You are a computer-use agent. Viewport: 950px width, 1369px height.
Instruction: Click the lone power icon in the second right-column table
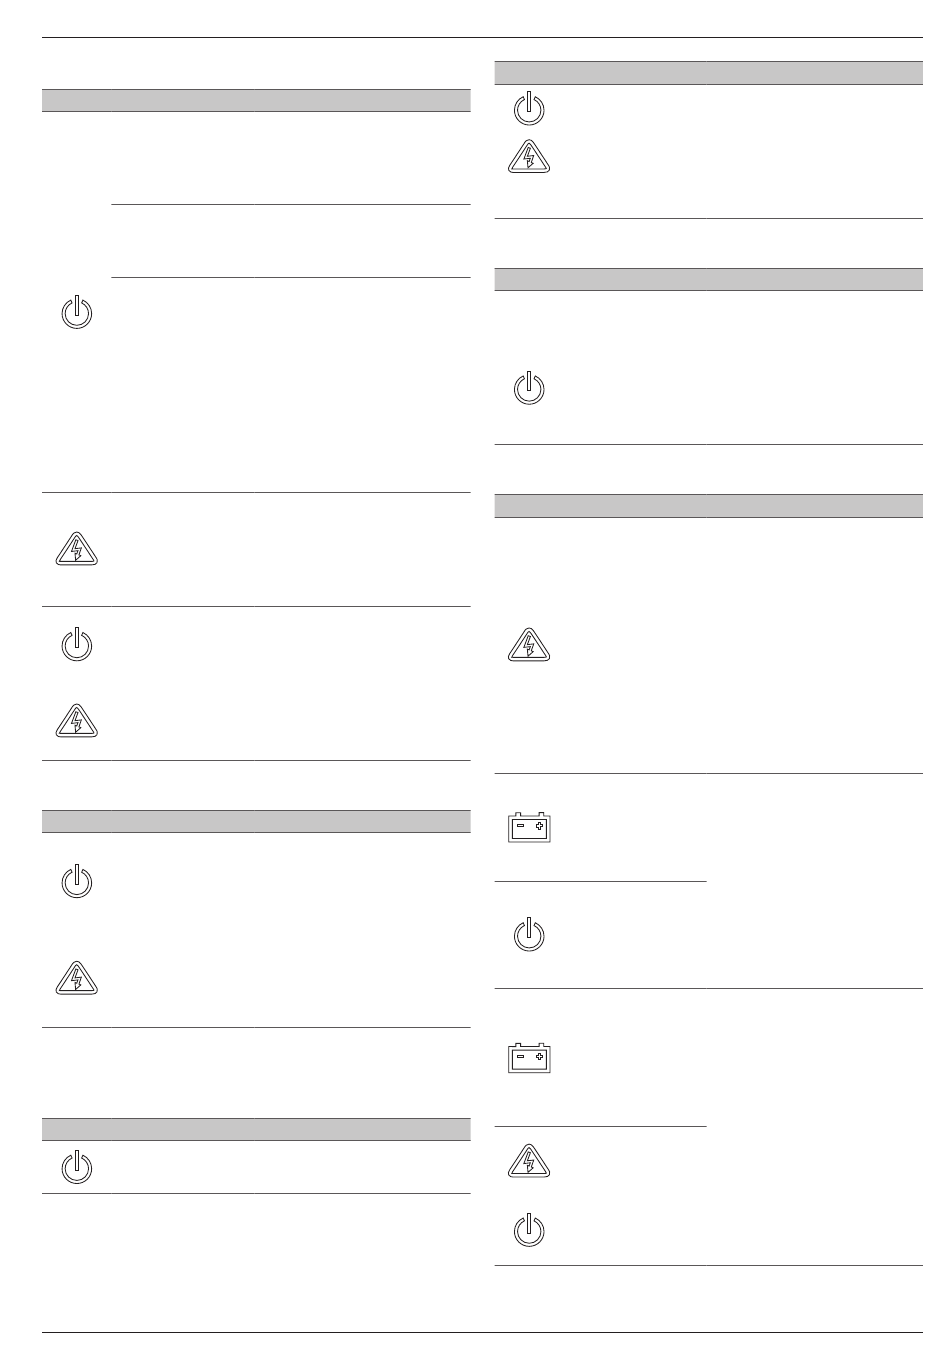pyautogui.click(x=529, y=388)
